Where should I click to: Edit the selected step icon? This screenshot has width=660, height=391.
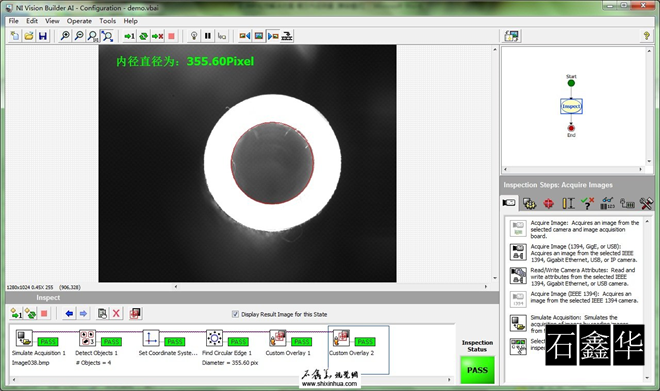(x=102, y=314)
